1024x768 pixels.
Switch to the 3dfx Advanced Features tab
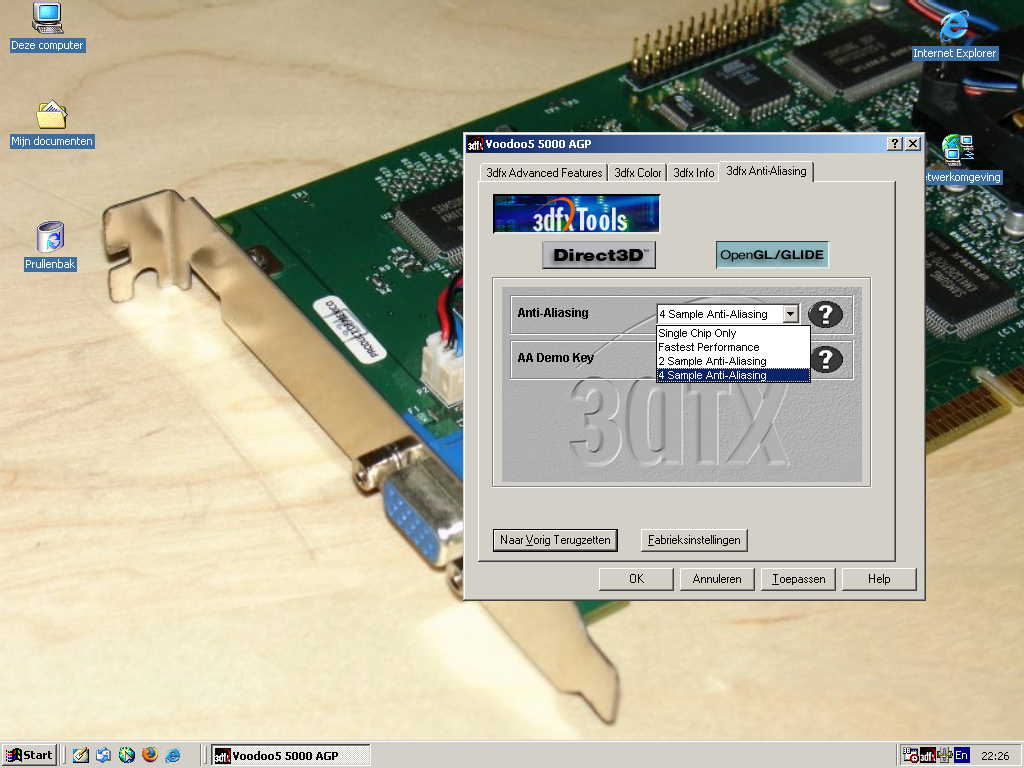pyautogui.click(x=544, y=172)
